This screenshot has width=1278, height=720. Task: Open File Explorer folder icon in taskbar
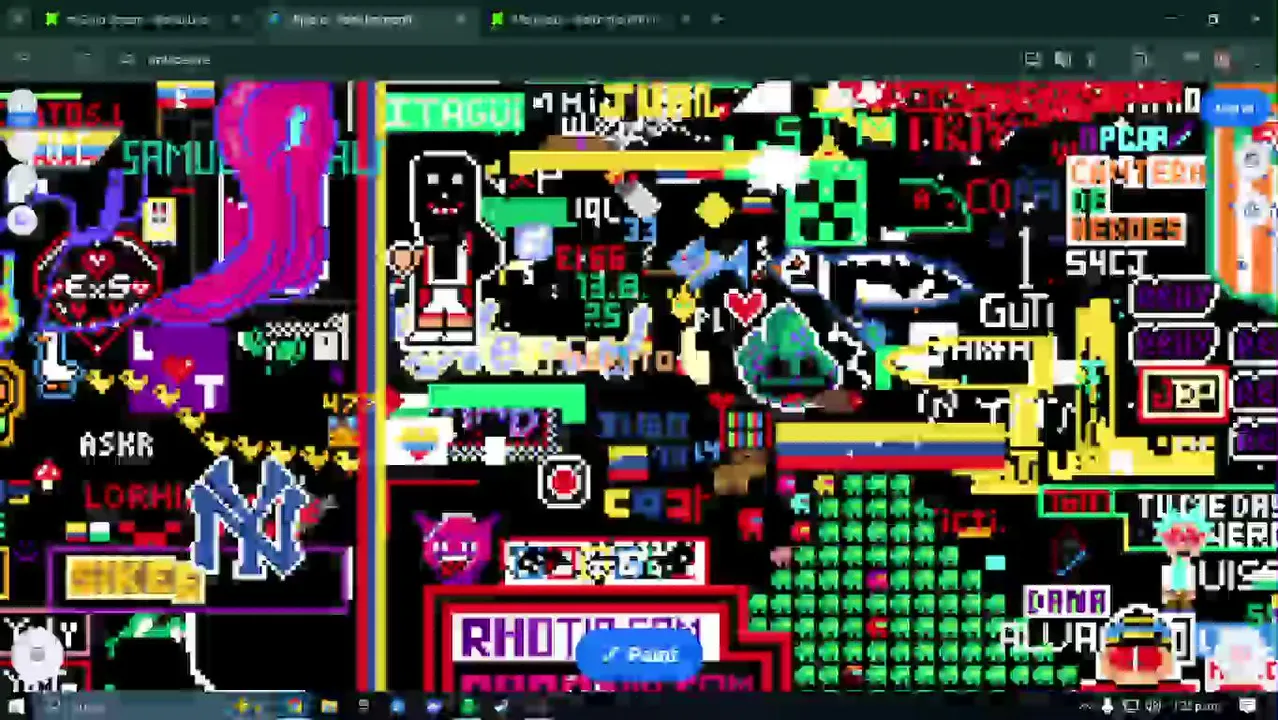coord(329,707)
